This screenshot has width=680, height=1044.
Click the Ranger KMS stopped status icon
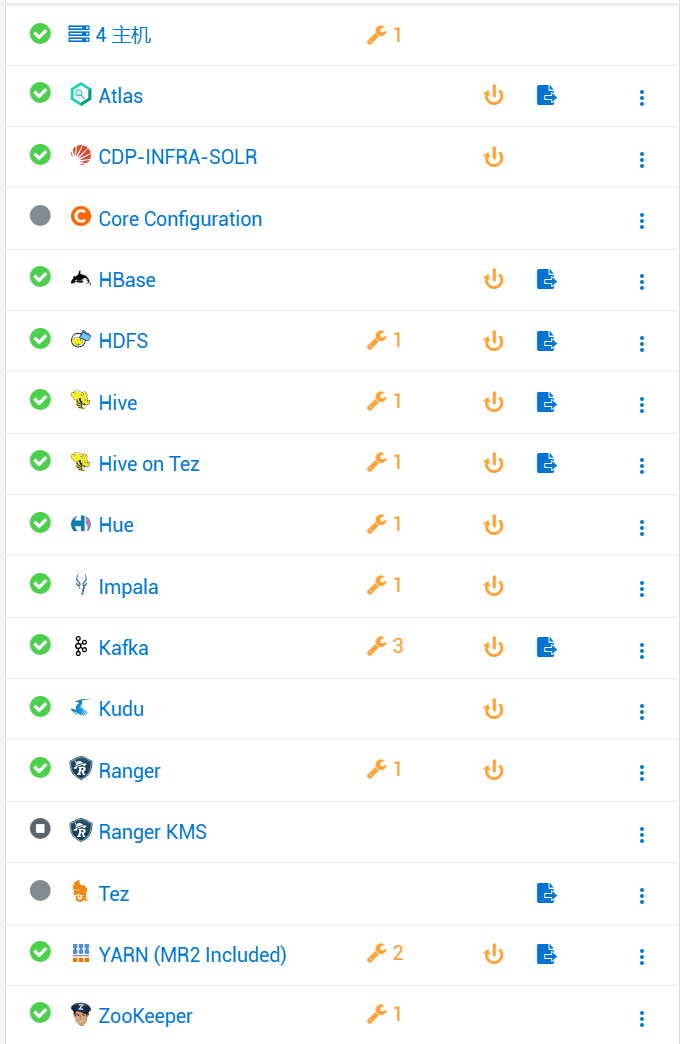(x=40, y=828)
